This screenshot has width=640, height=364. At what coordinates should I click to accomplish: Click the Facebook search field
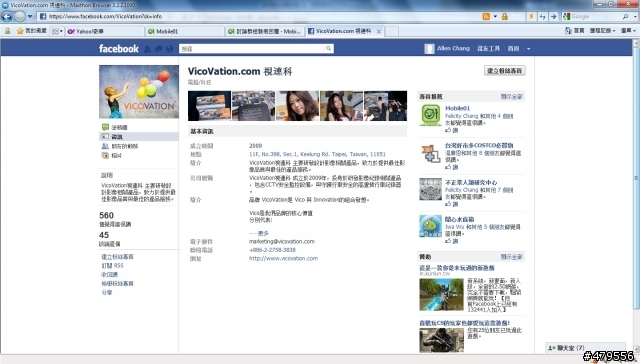coord(251,49)
